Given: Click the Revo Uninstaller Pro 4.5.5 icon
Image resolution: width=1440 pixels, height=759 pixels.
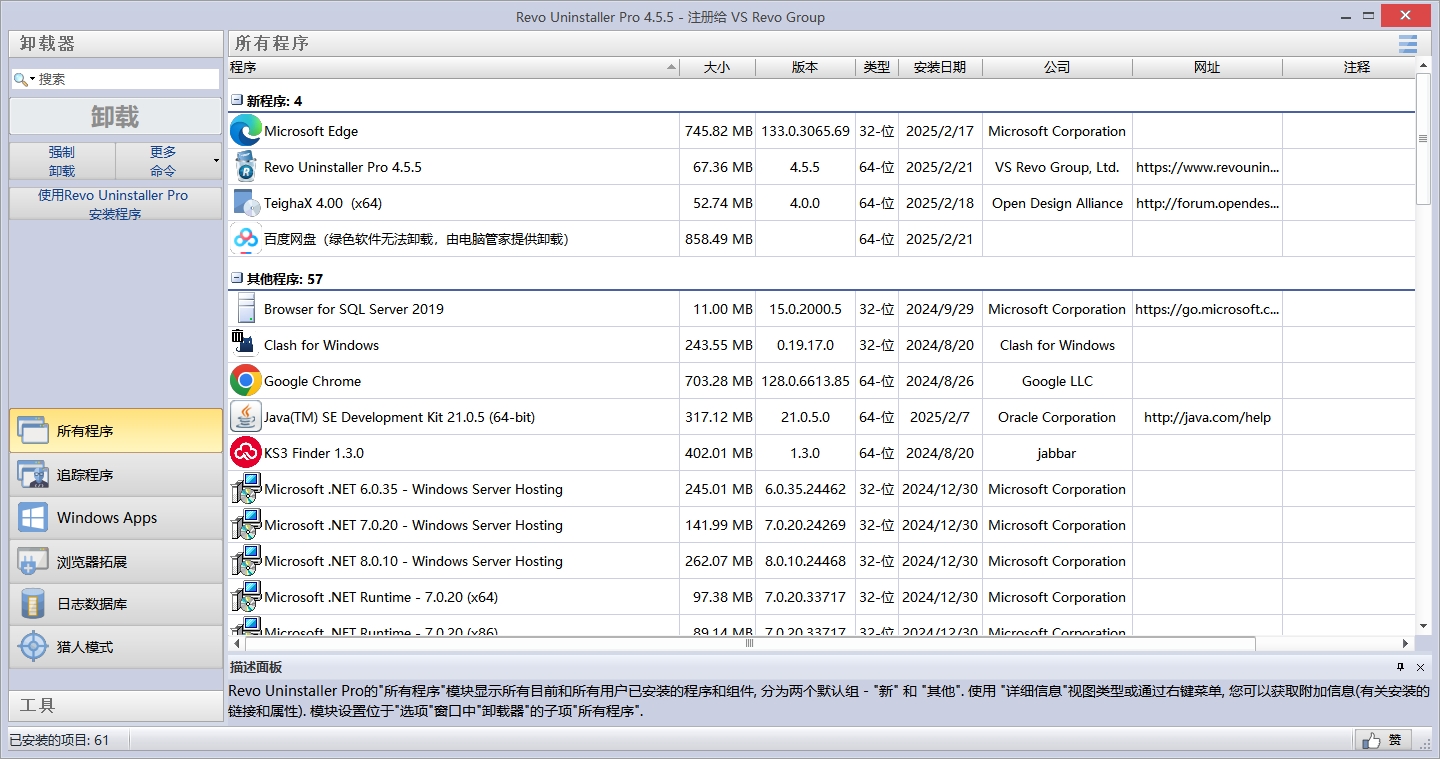Looking at the screenshot, I should pyautogui.click(x=246, y=167).
